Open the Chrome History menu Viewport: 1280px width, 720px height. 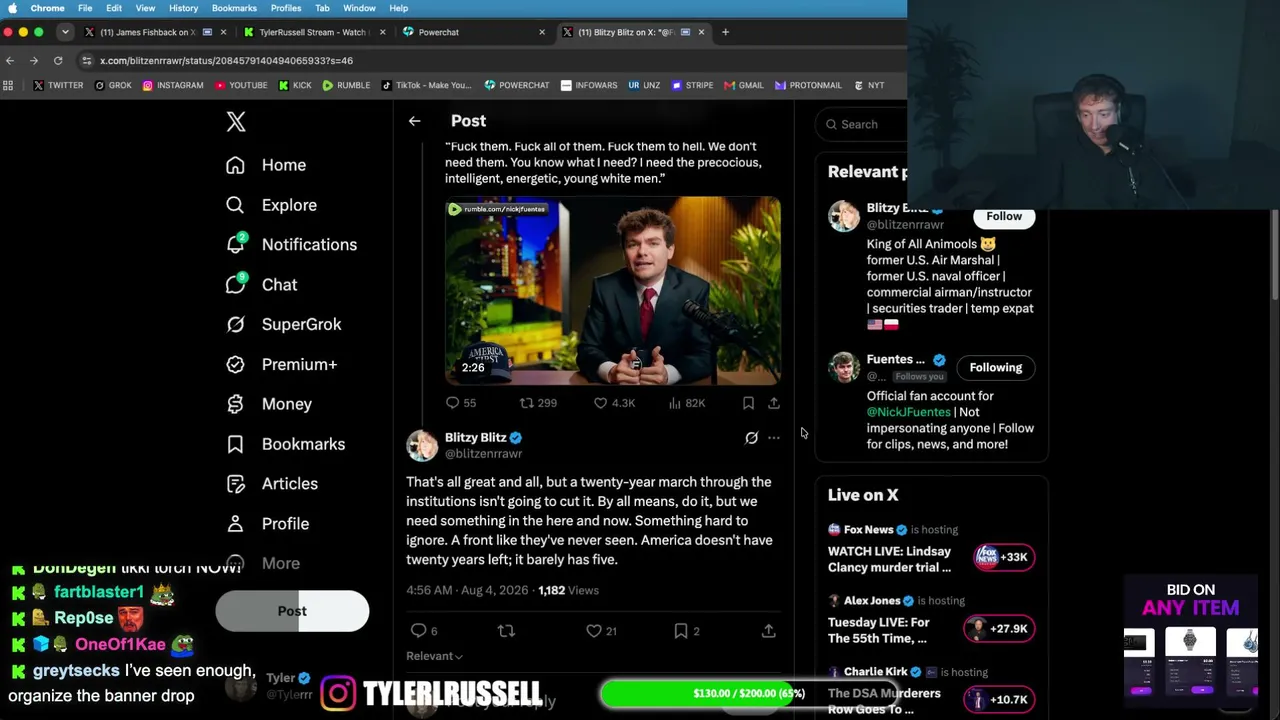coord(183,8)
